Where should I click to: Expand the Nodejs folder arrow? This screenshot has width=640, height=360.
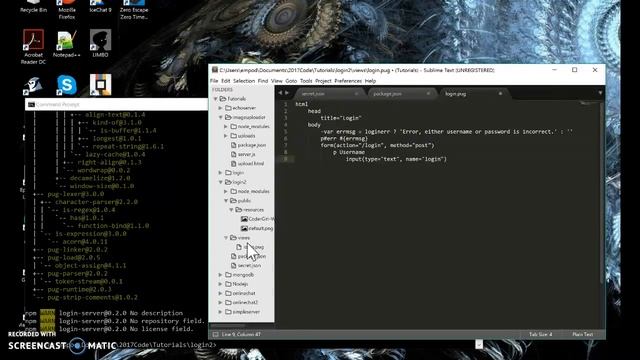coord(221,284)
